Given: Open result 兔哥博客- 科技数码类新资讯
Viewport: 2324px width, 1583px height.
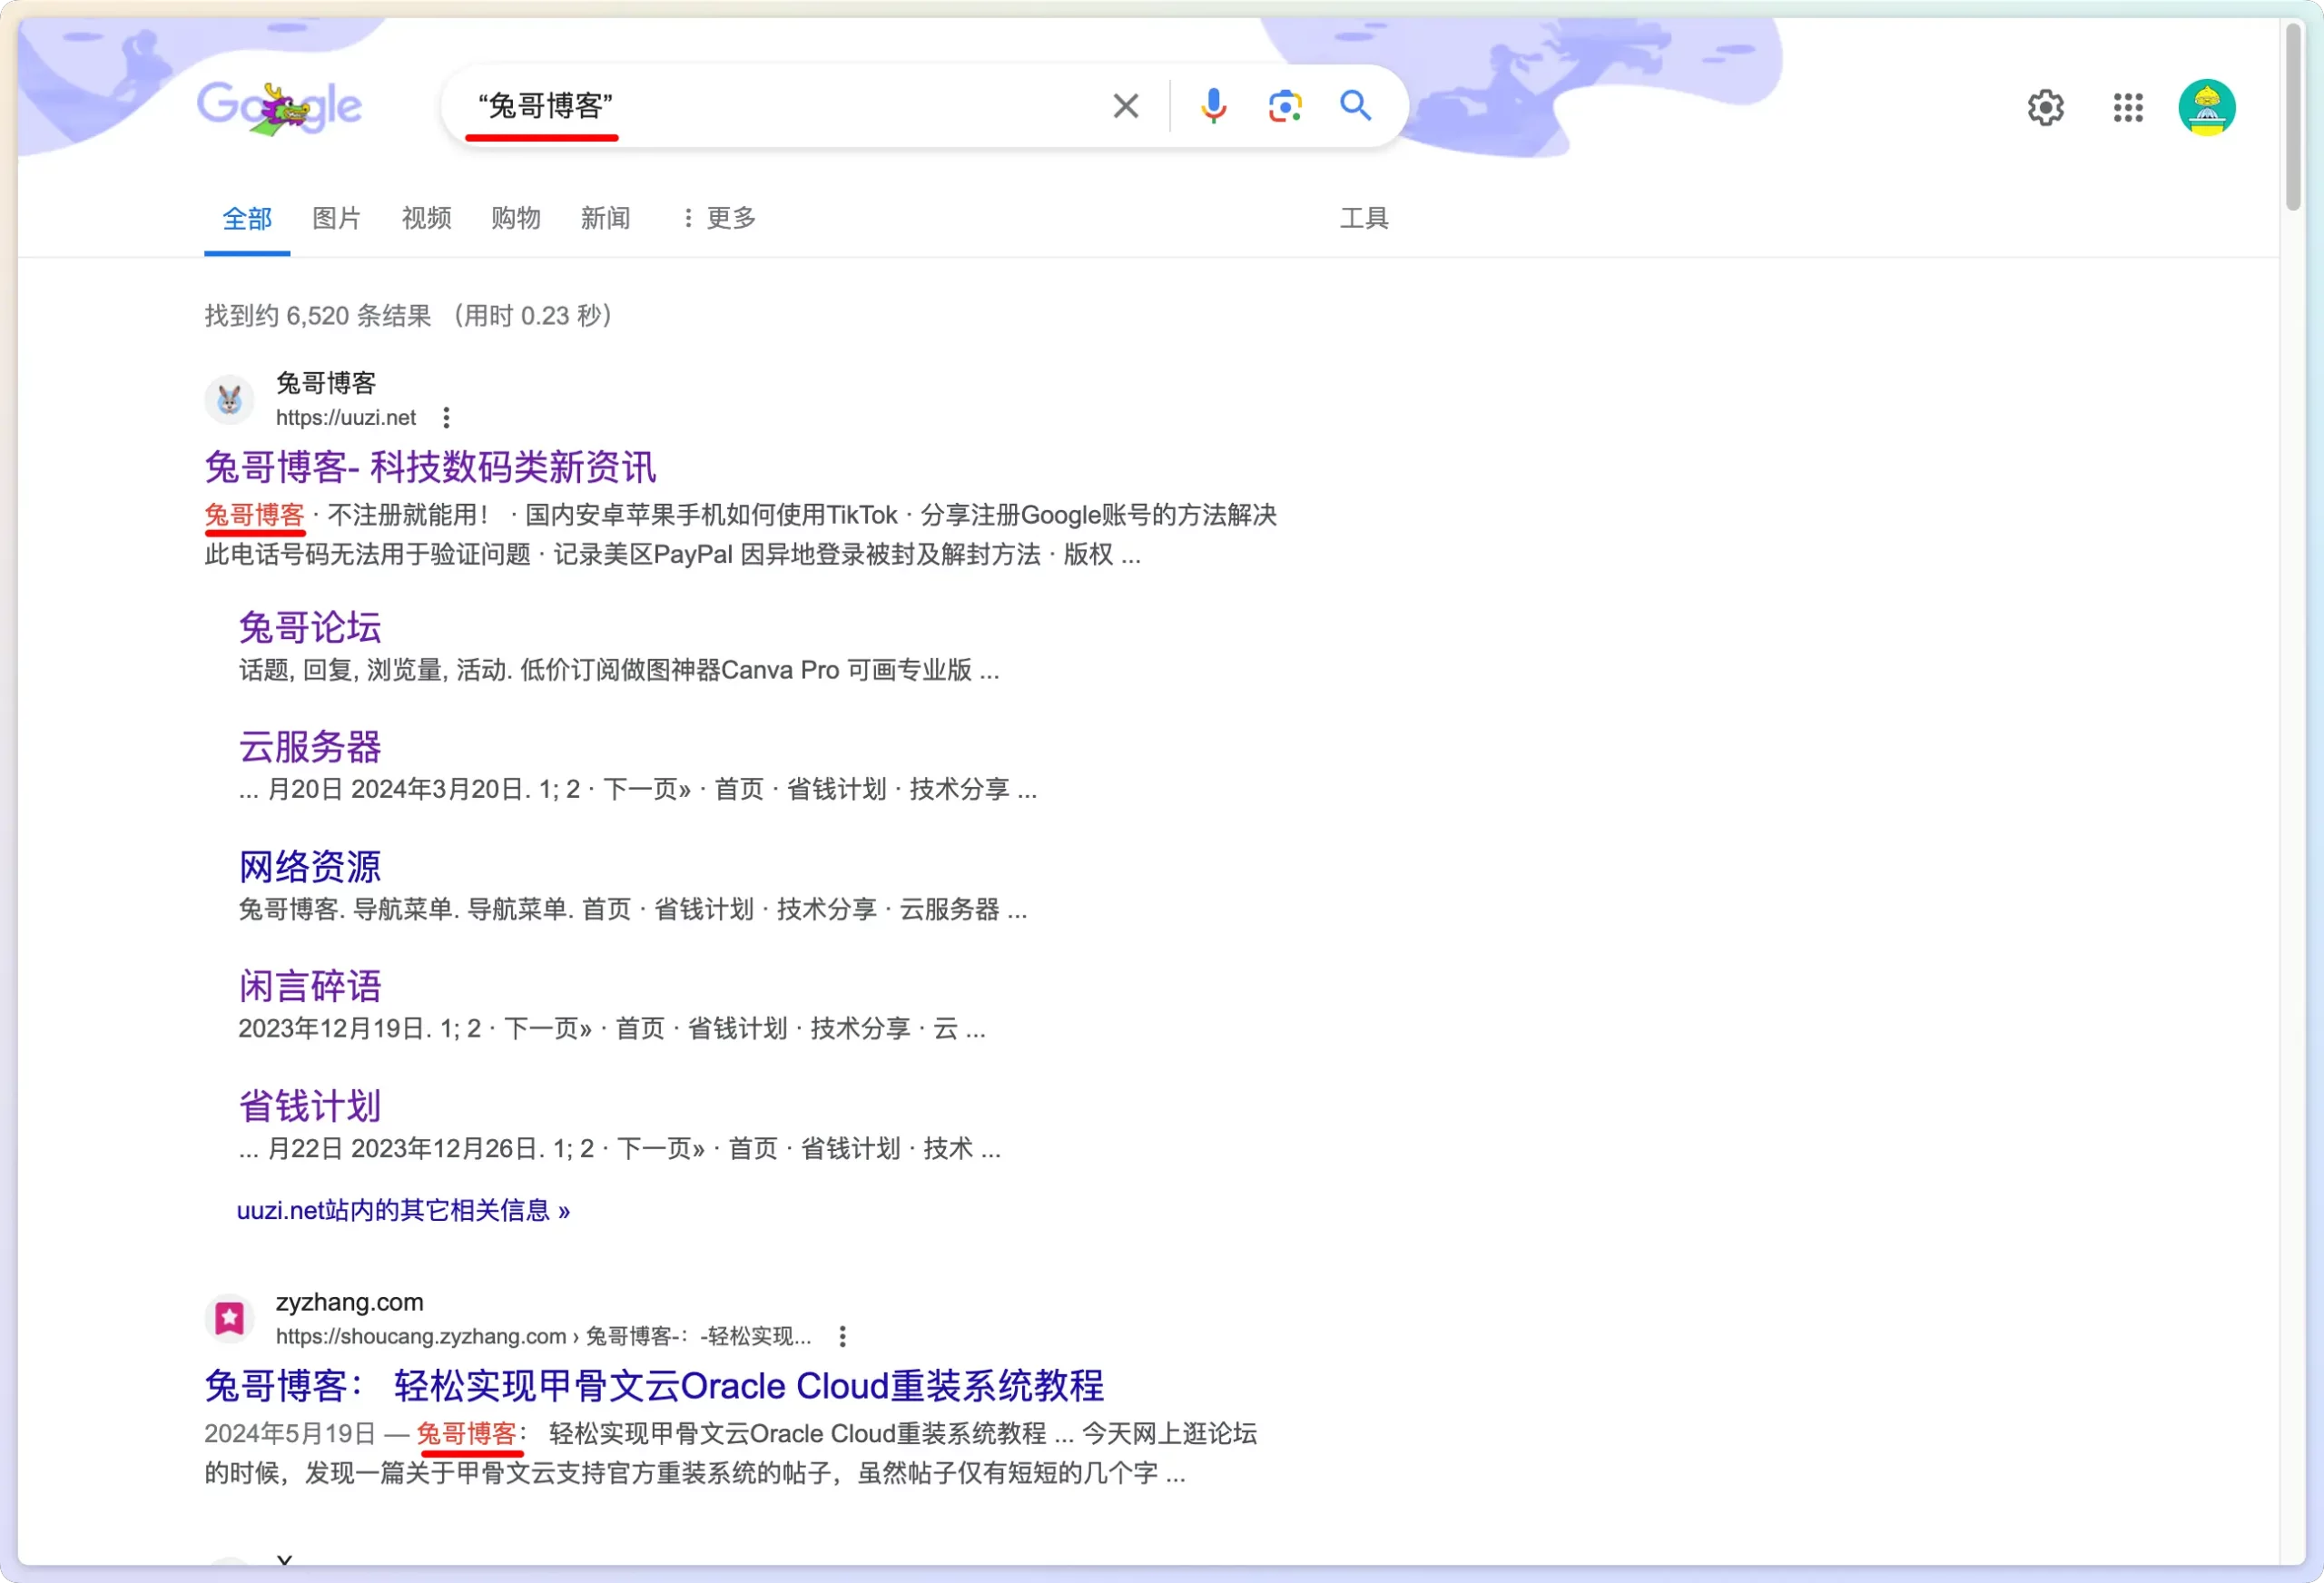Looking at the screenshot, I should [x=430, y=467].
